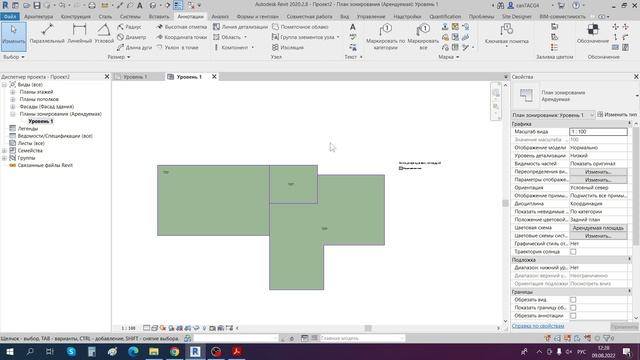Pick the Диаметр dimension tool
Screen dimensions: 640x360
pos(131,37)
